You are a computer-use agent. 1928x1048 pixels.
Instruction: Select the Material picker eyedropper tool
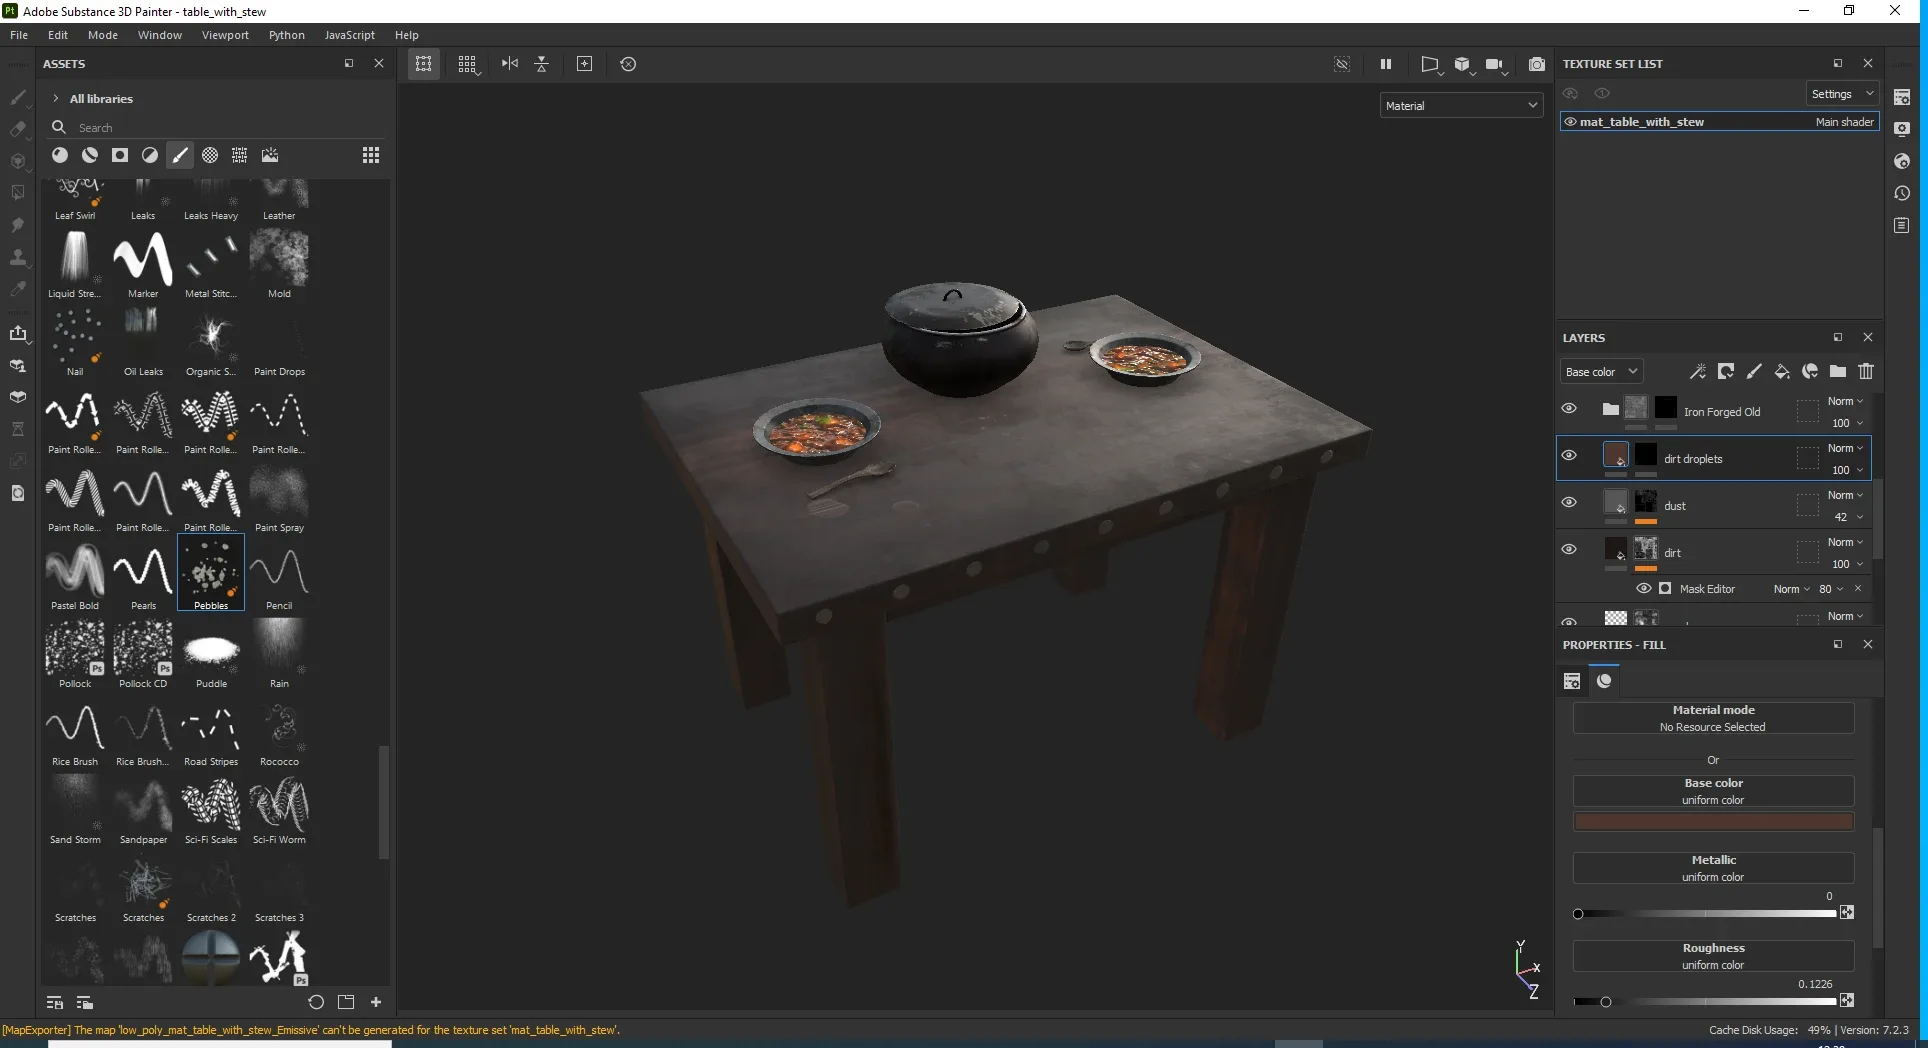coord(18,289)
